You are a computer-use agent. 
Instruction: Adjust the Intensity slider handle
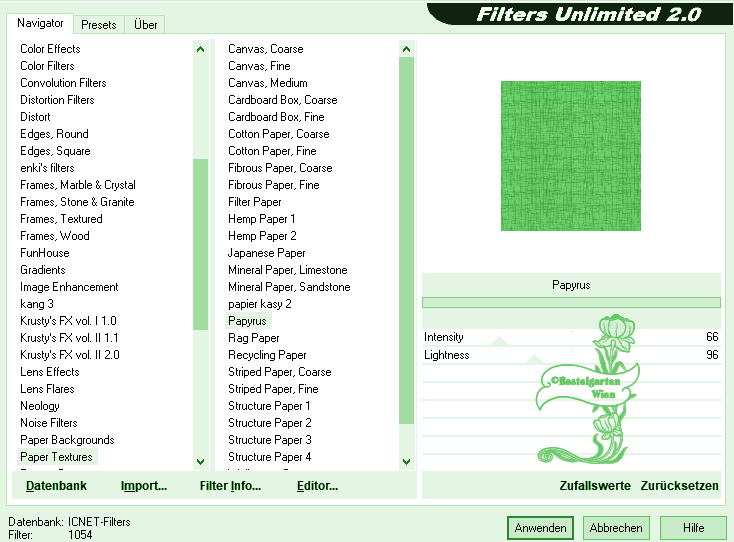click(499, 341)
